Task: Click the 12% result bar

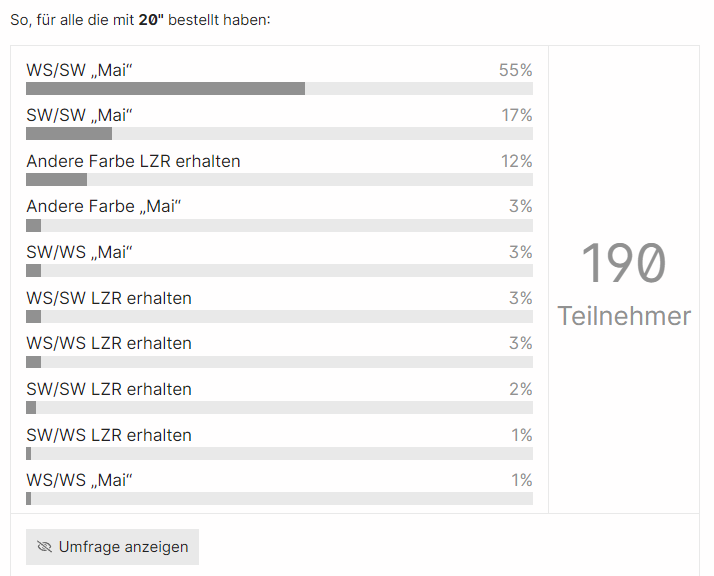Action: [56, 180]
